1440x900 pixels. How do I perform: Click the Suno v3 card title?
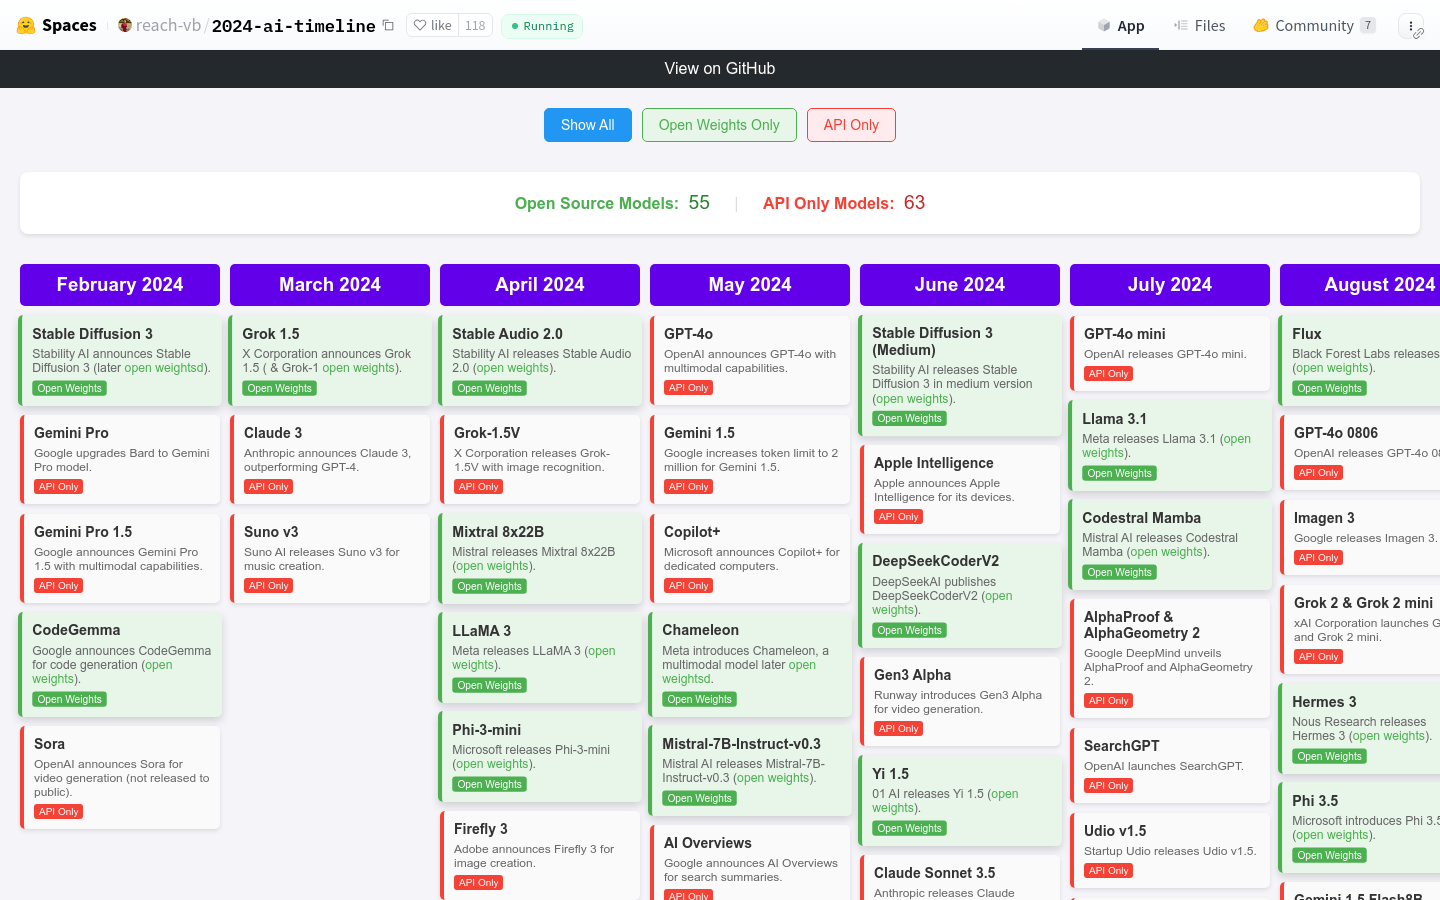(x=271, y=532)
